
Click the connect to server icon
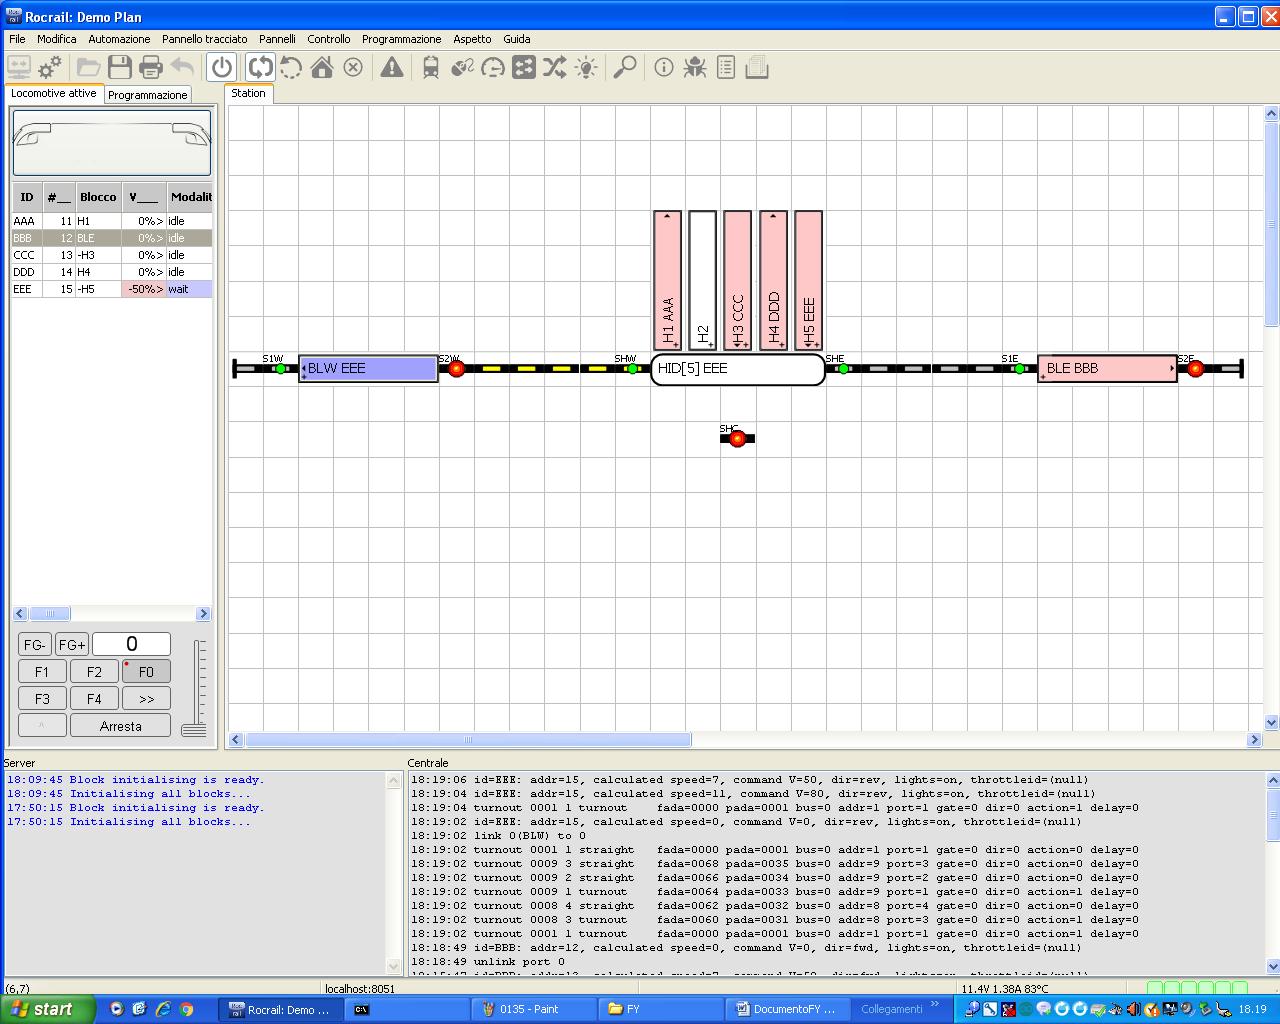click(x=18, y=68)
